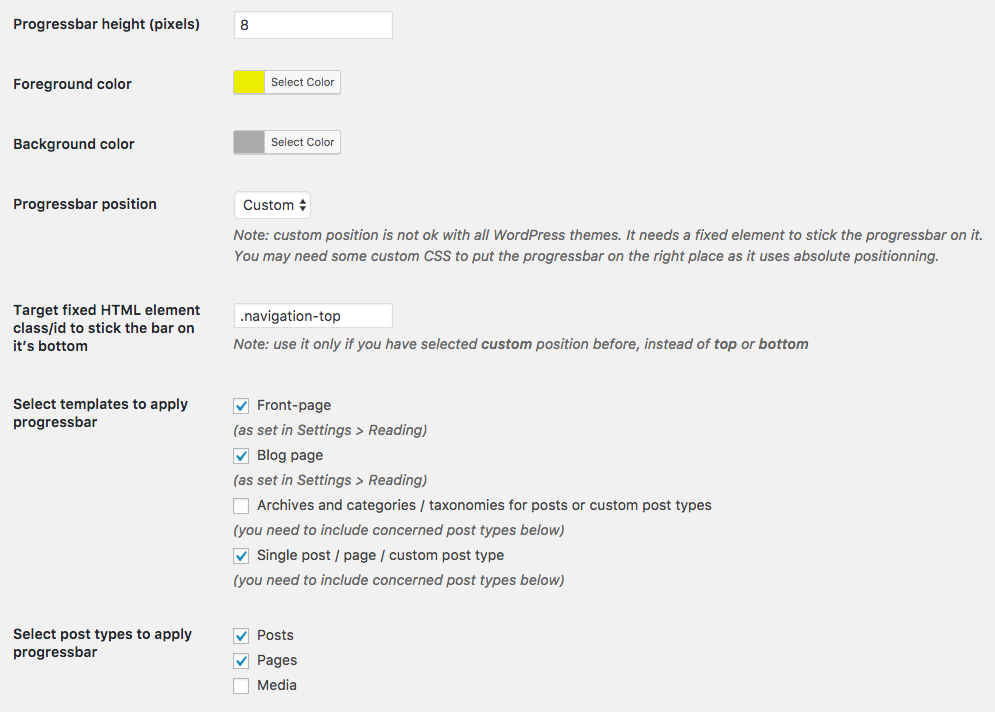Click the Progressbar height input field
995x712 pixels.
[312, 25]
